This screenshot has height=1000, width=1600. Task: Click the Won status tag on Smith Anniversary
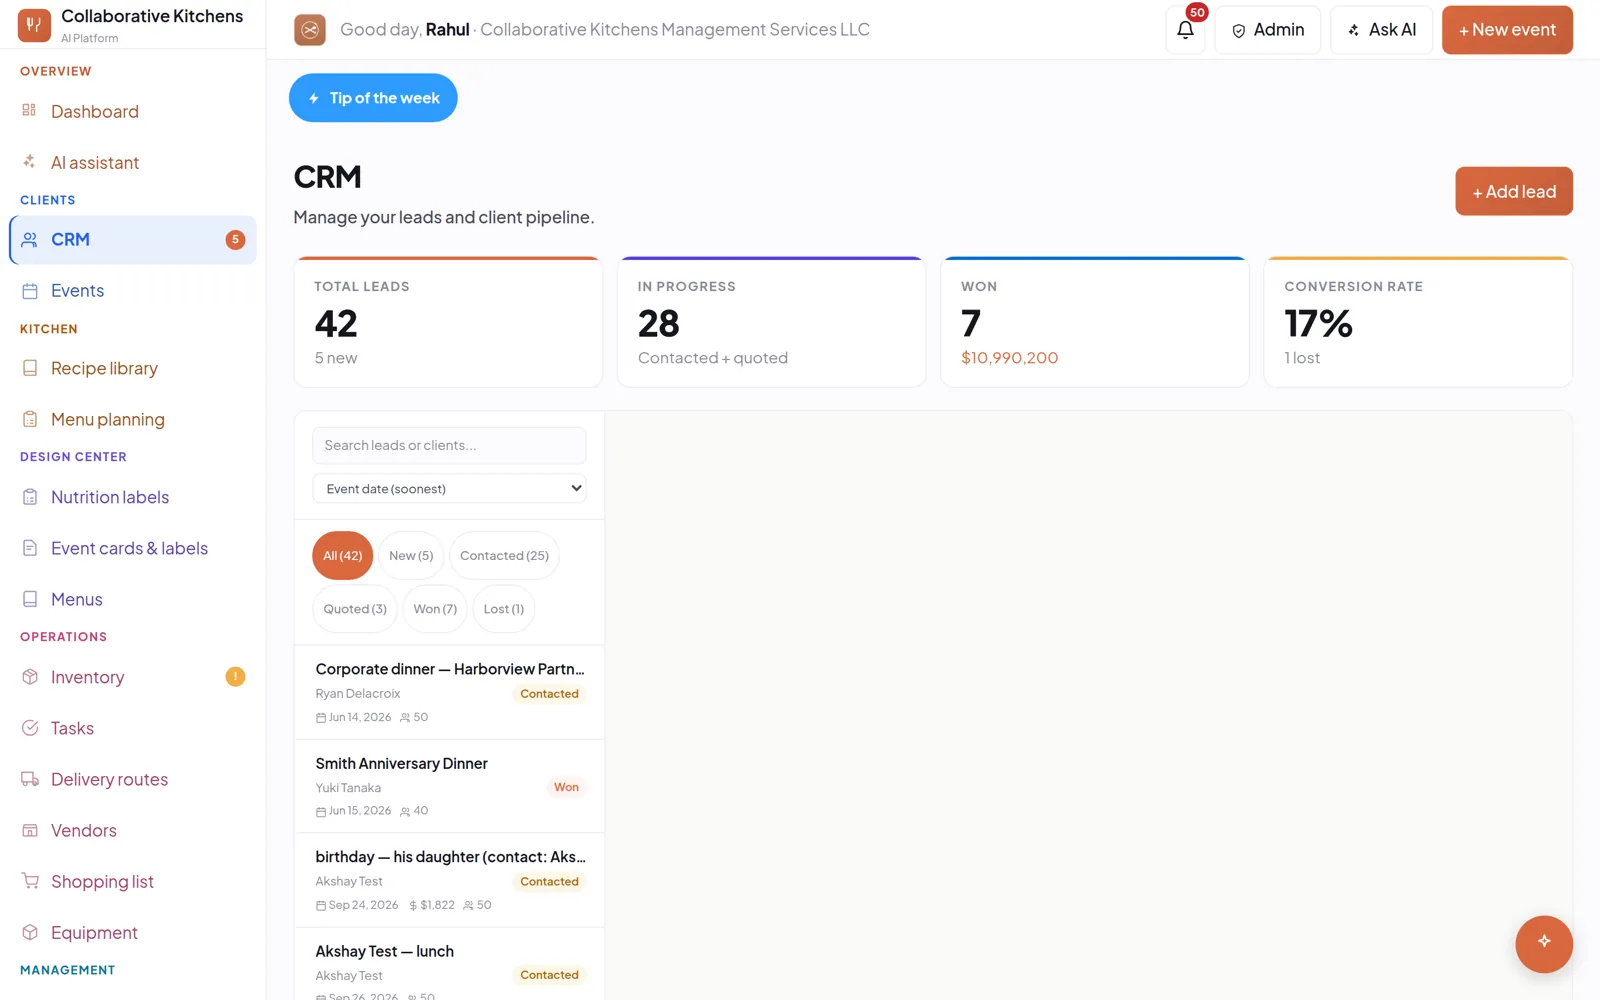(x=566, y=787)
